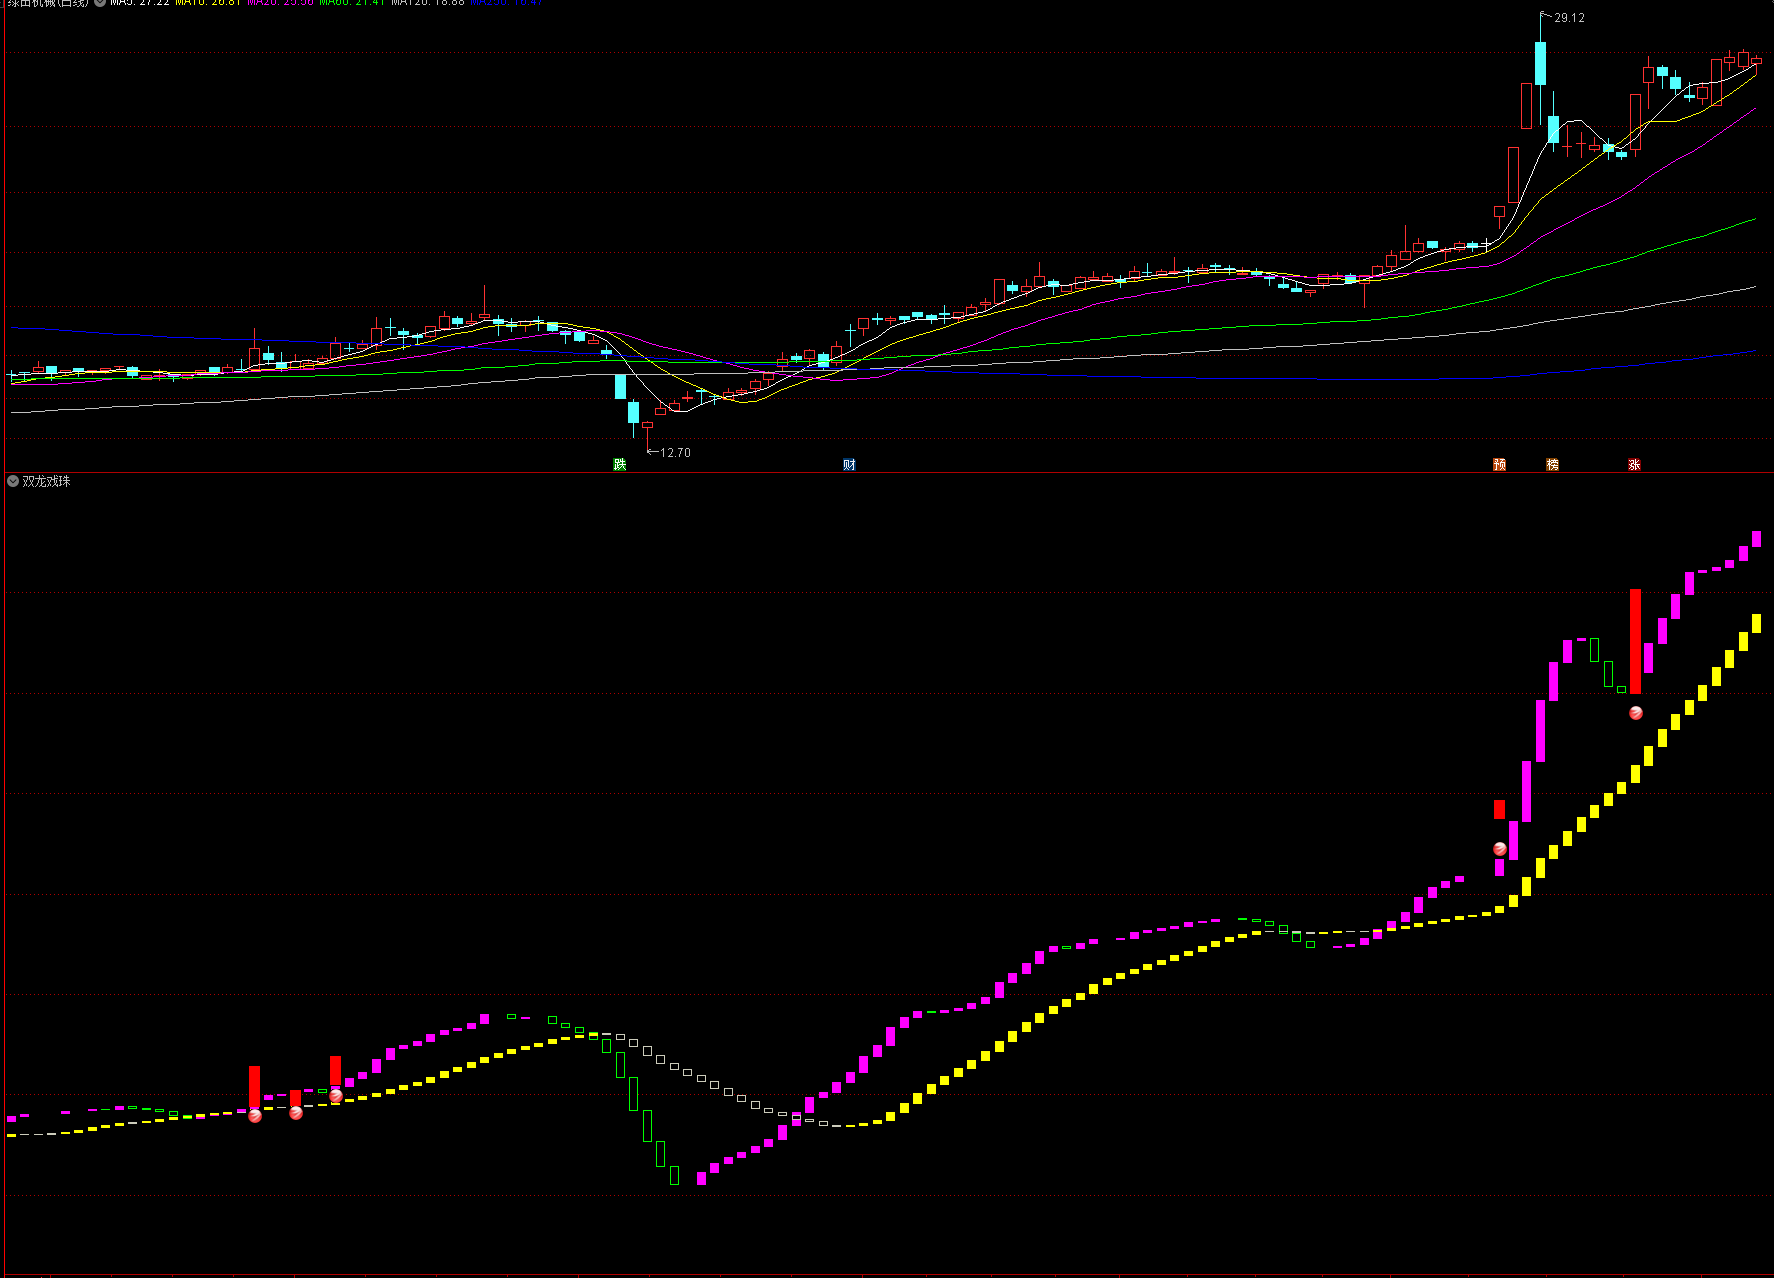Click the blue 财 event marker
1774x1278 pixels.
[x=849, y=464]
